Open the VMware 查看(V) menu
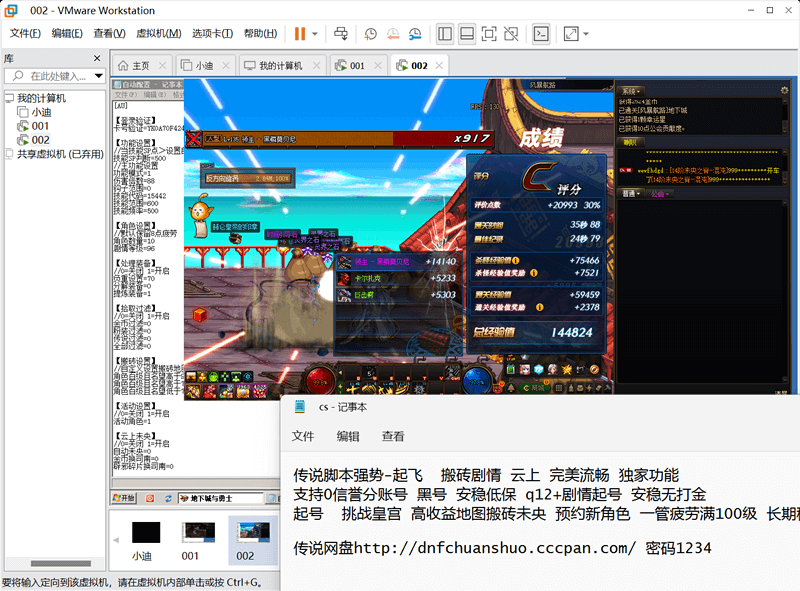 109,34
